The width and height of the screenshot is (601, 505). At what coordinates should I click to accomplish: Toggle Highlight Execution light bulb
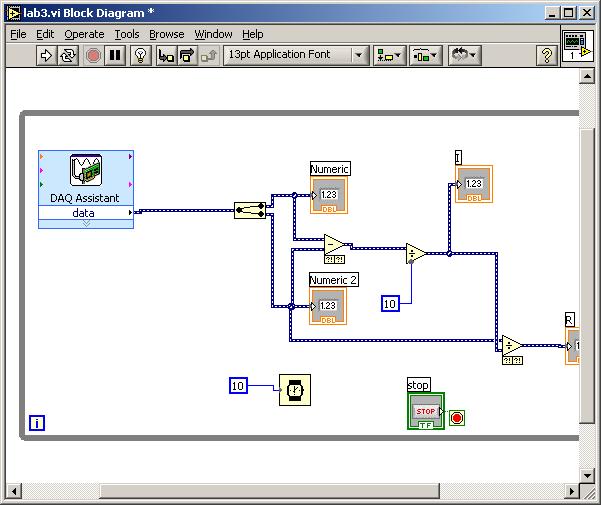141,56
